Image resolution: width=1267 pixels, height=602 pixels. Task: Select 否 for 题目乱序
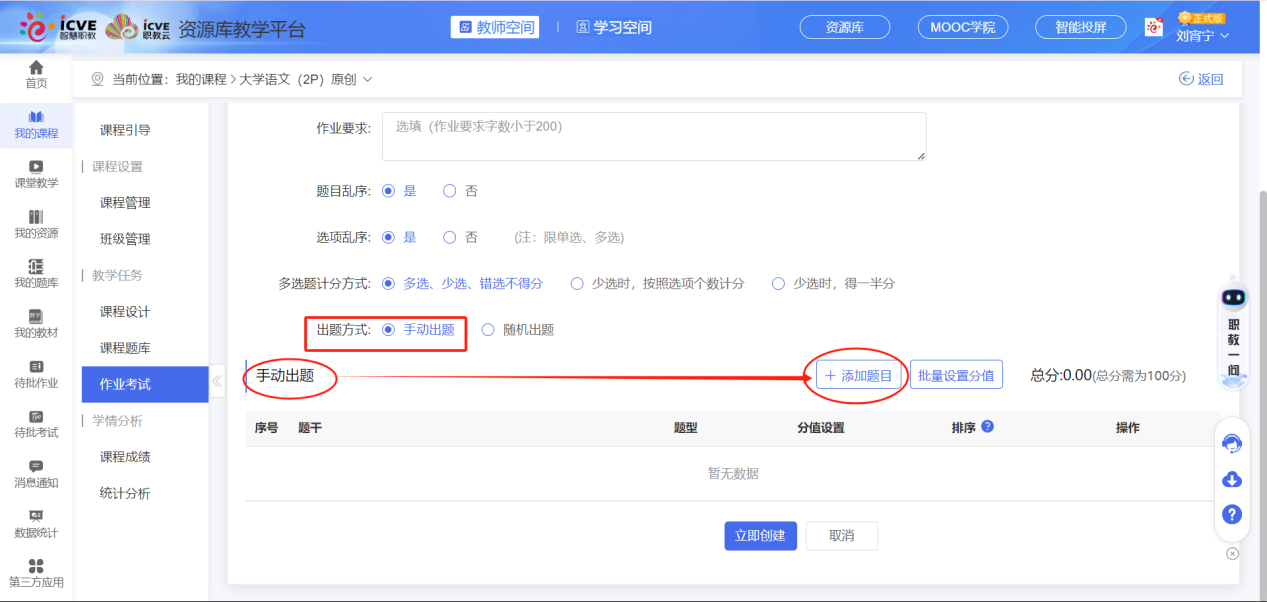pos(450,191)
